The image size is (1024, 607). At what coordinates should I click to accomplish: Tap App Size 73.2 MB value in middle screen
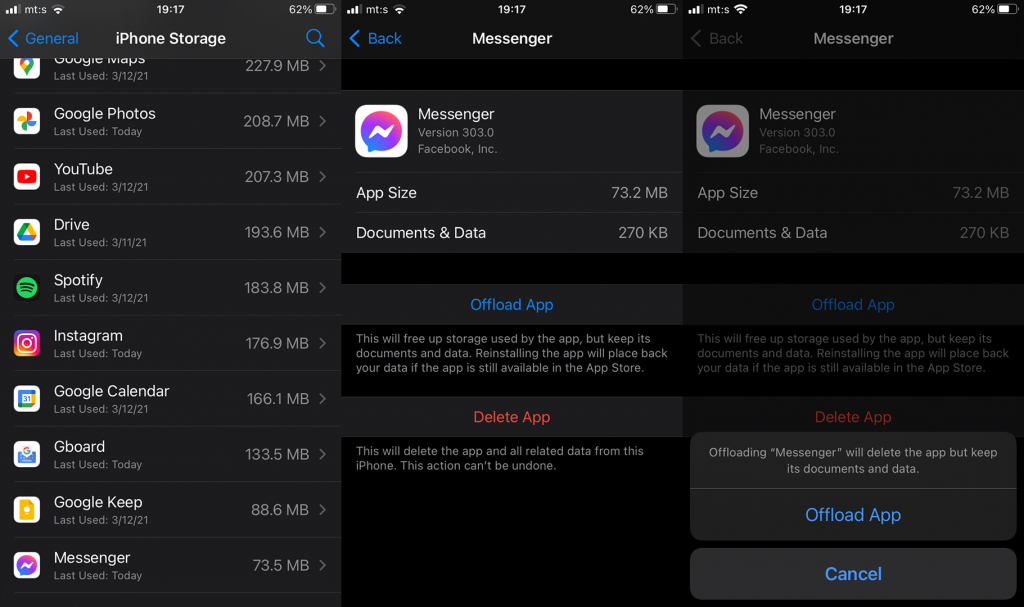click(639, 193)
